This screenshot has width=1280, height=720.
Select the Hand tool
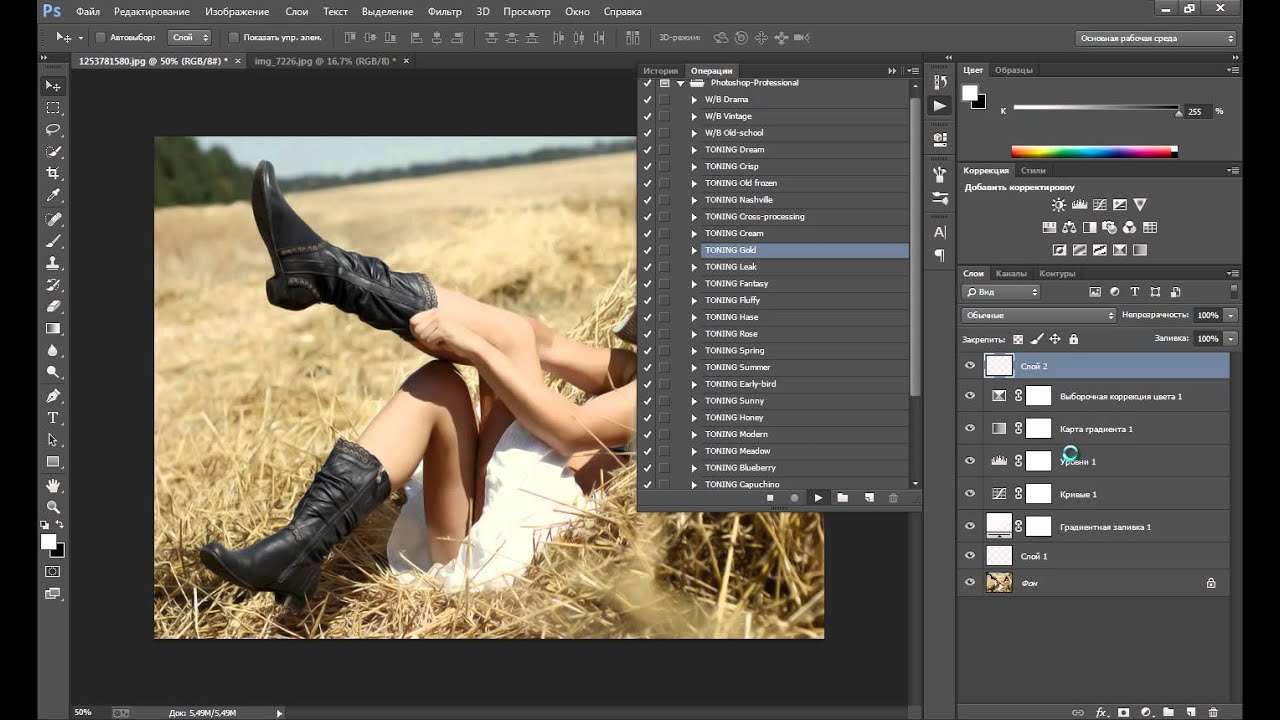pyautogui.click(x=53, y=485)
